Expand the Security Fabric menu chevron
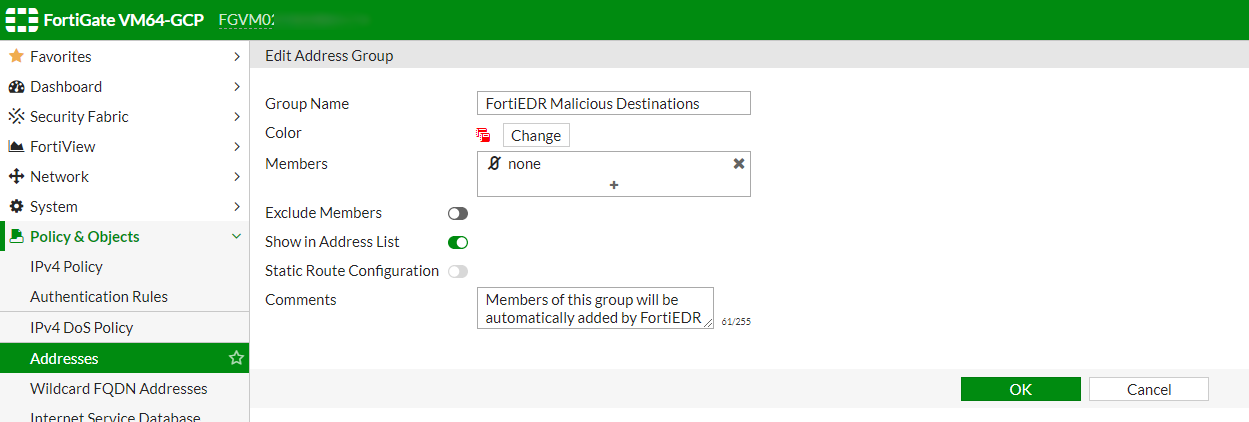The image size is (1249, 422). coord(236,116)
